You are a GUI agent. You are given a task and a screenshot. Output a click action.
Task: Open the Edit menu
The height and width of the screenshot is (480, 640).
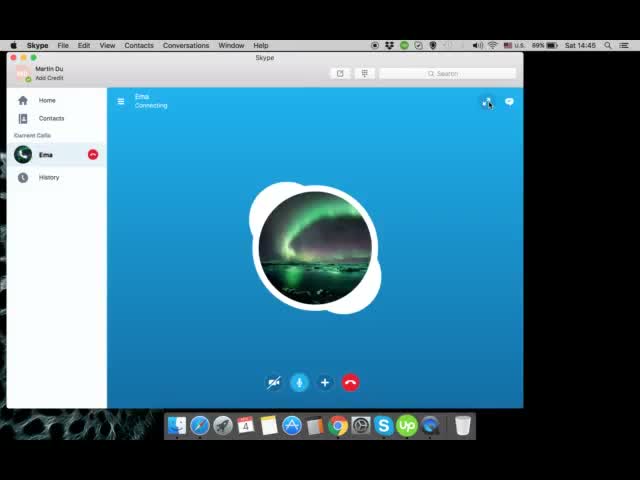pos(84,45)
